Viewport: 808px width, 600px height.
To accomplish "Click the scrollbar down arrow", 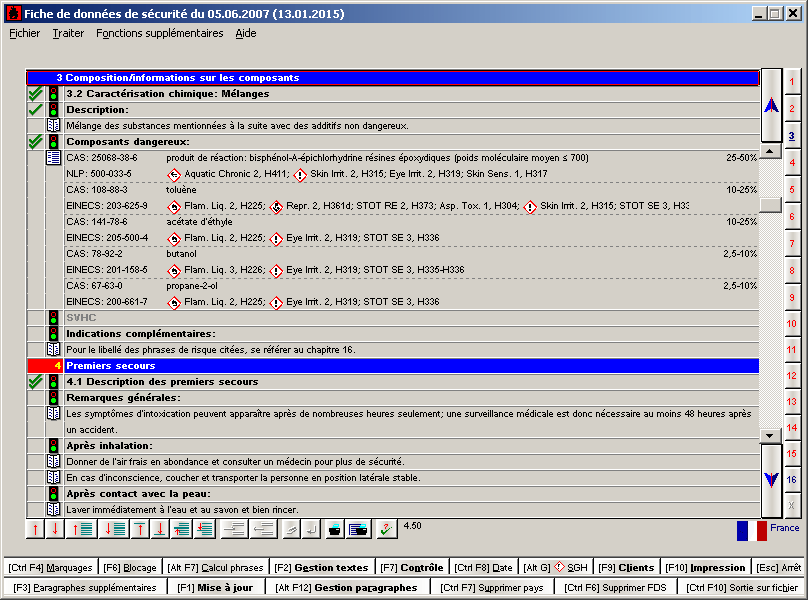I will (769, 436).
